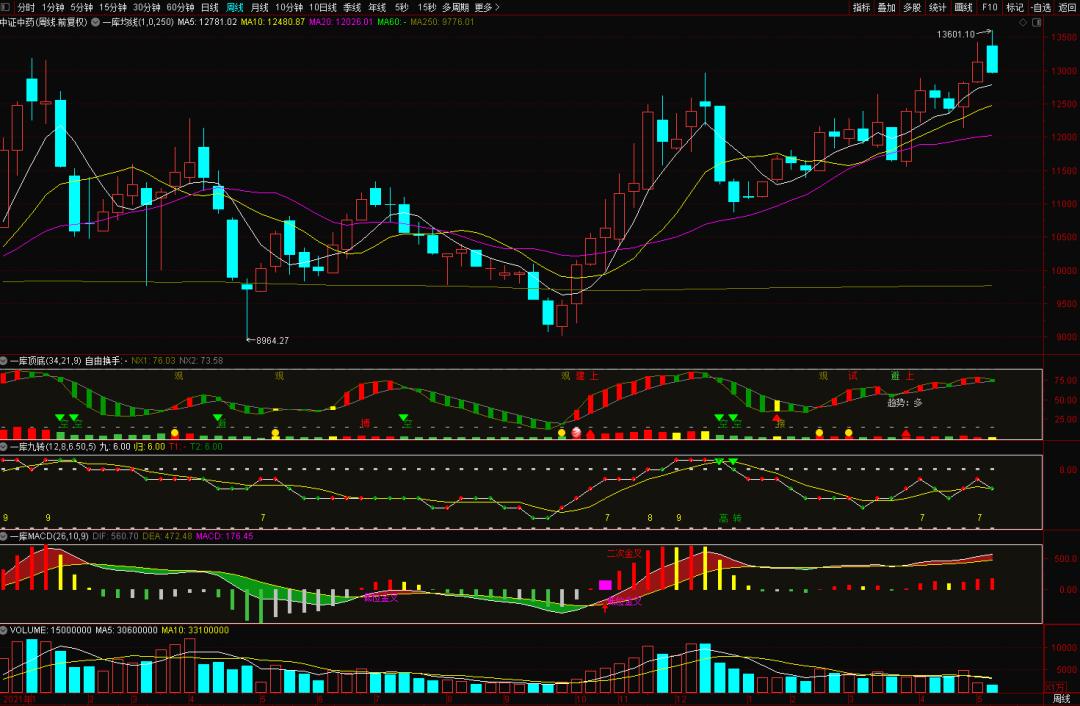Viewport: 1080px width, 706px height.
Task: Click the 中证中药(周线 前复权) title
Action: coord(44,22)
